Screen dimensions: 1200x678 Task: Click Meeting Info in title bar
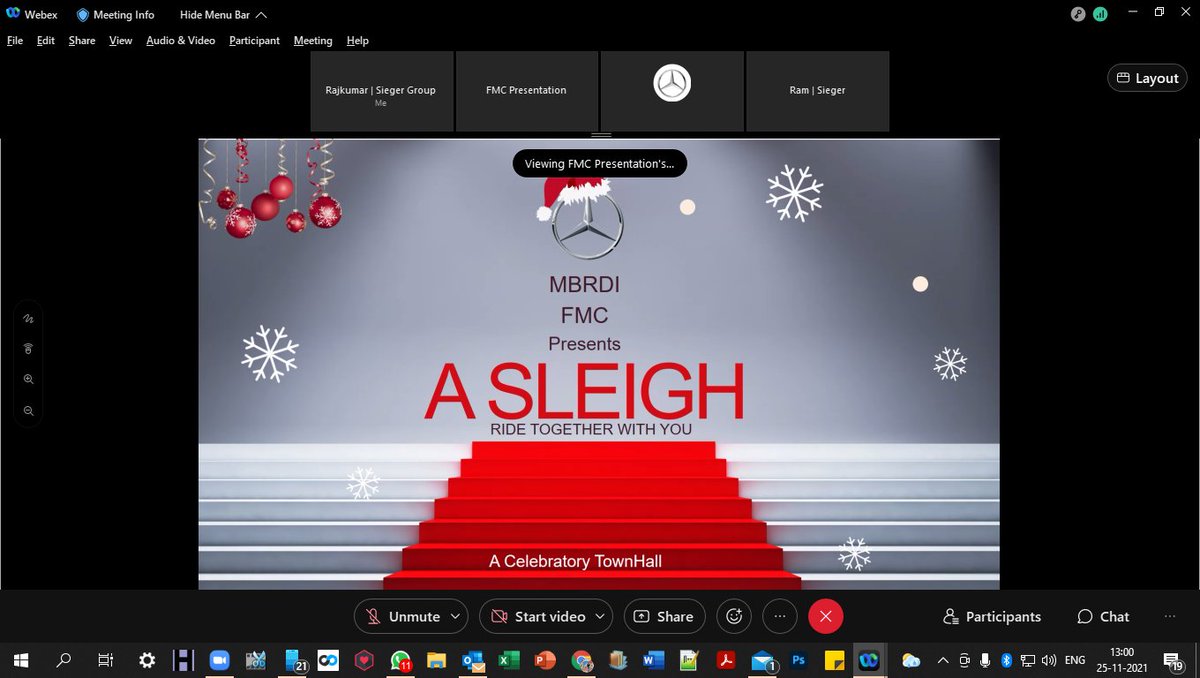coord(115,15)
